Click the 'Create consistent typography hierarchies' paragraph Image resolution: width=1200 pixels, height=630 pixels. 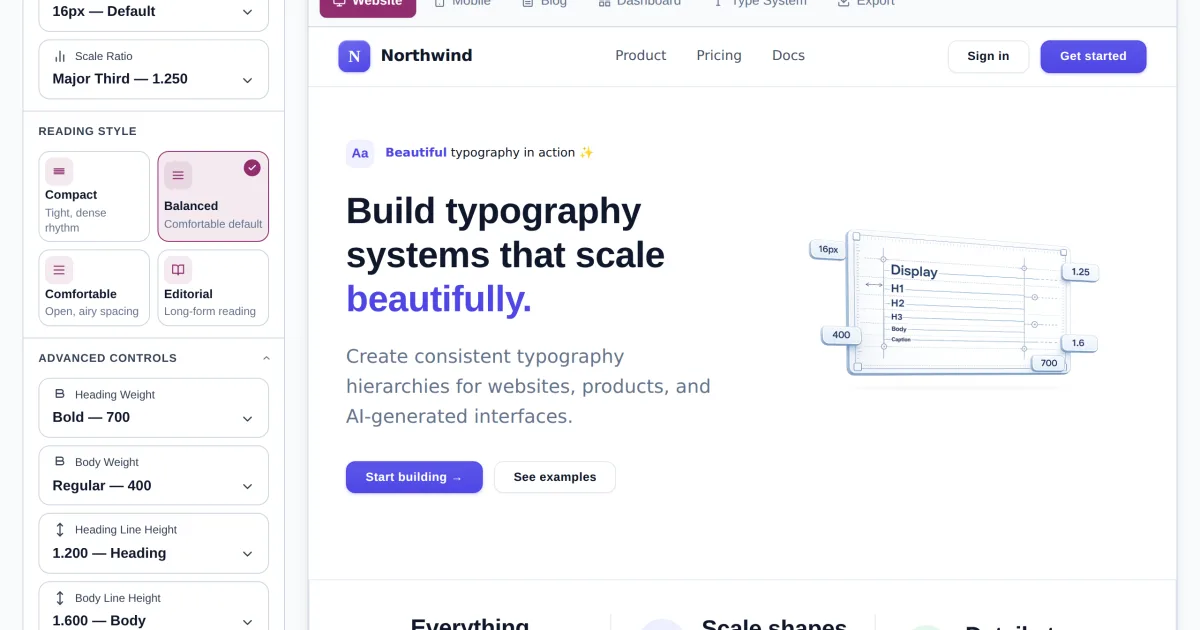(x=528, y=386)
